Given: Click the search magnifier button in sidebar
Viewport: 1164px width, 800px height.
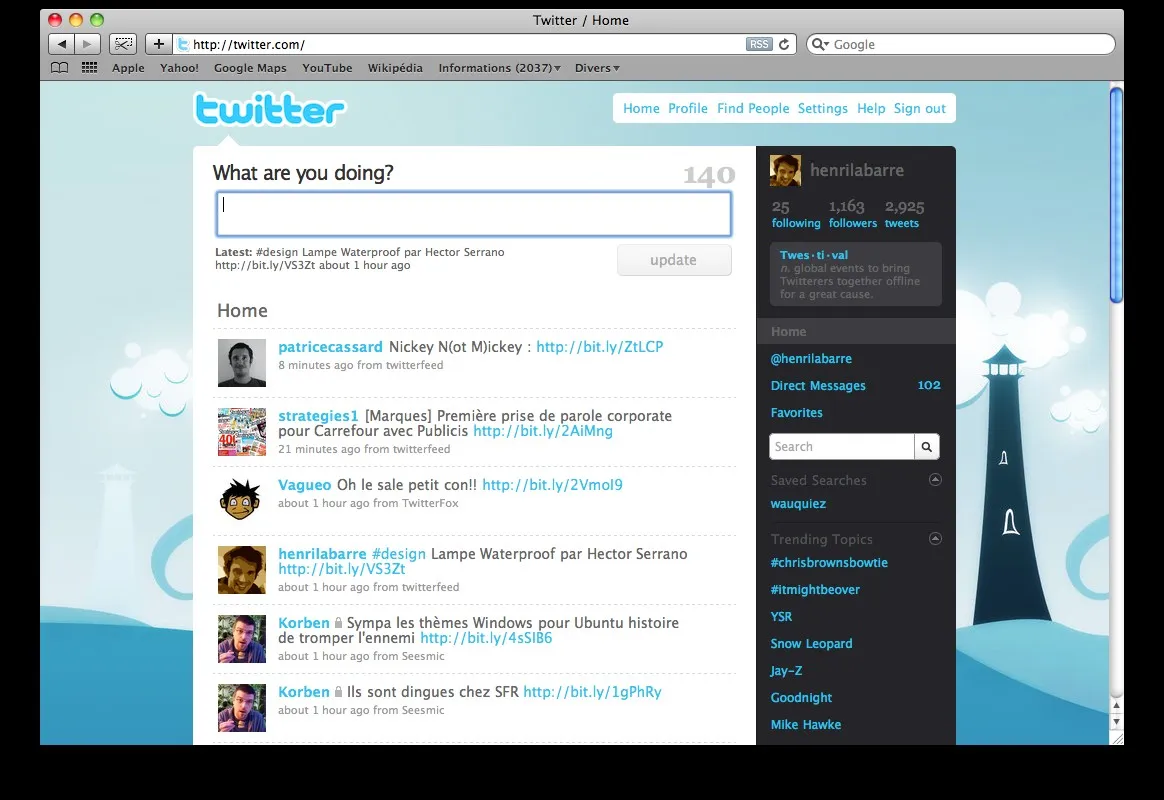Looking at the screenshot, I should (926, 447).
